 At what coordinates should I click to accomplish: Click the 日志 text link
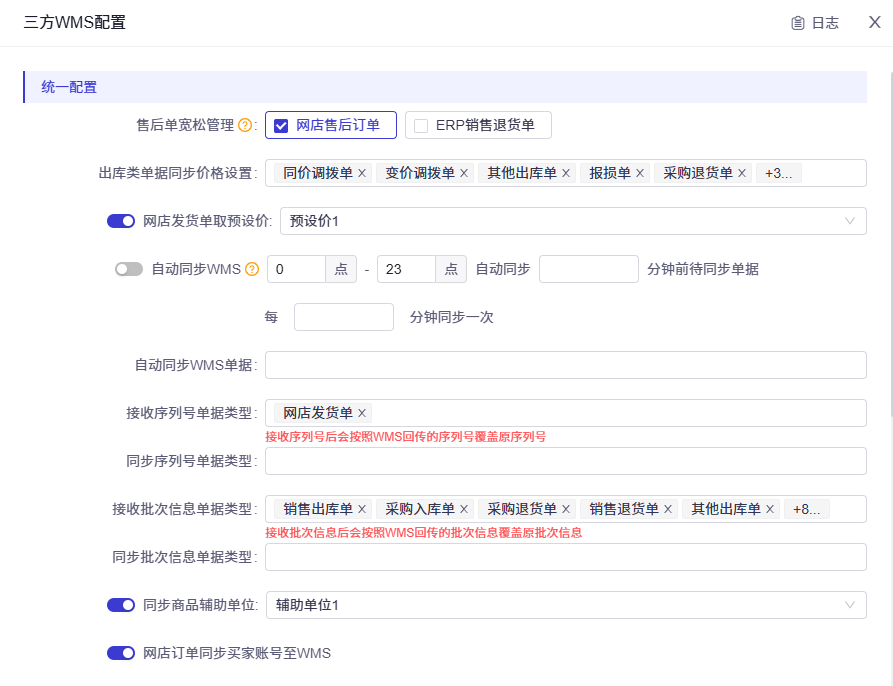click(x=825, y=23)
